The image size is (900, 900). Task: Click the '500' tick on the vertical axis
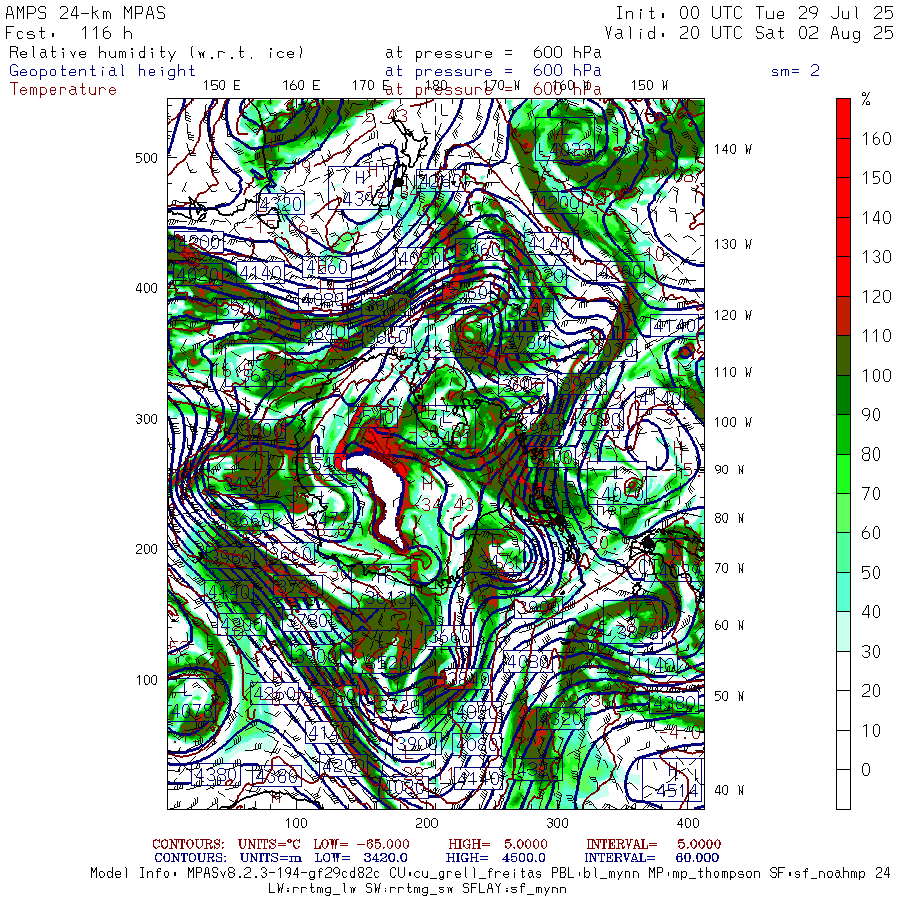[x=146, y=158]
